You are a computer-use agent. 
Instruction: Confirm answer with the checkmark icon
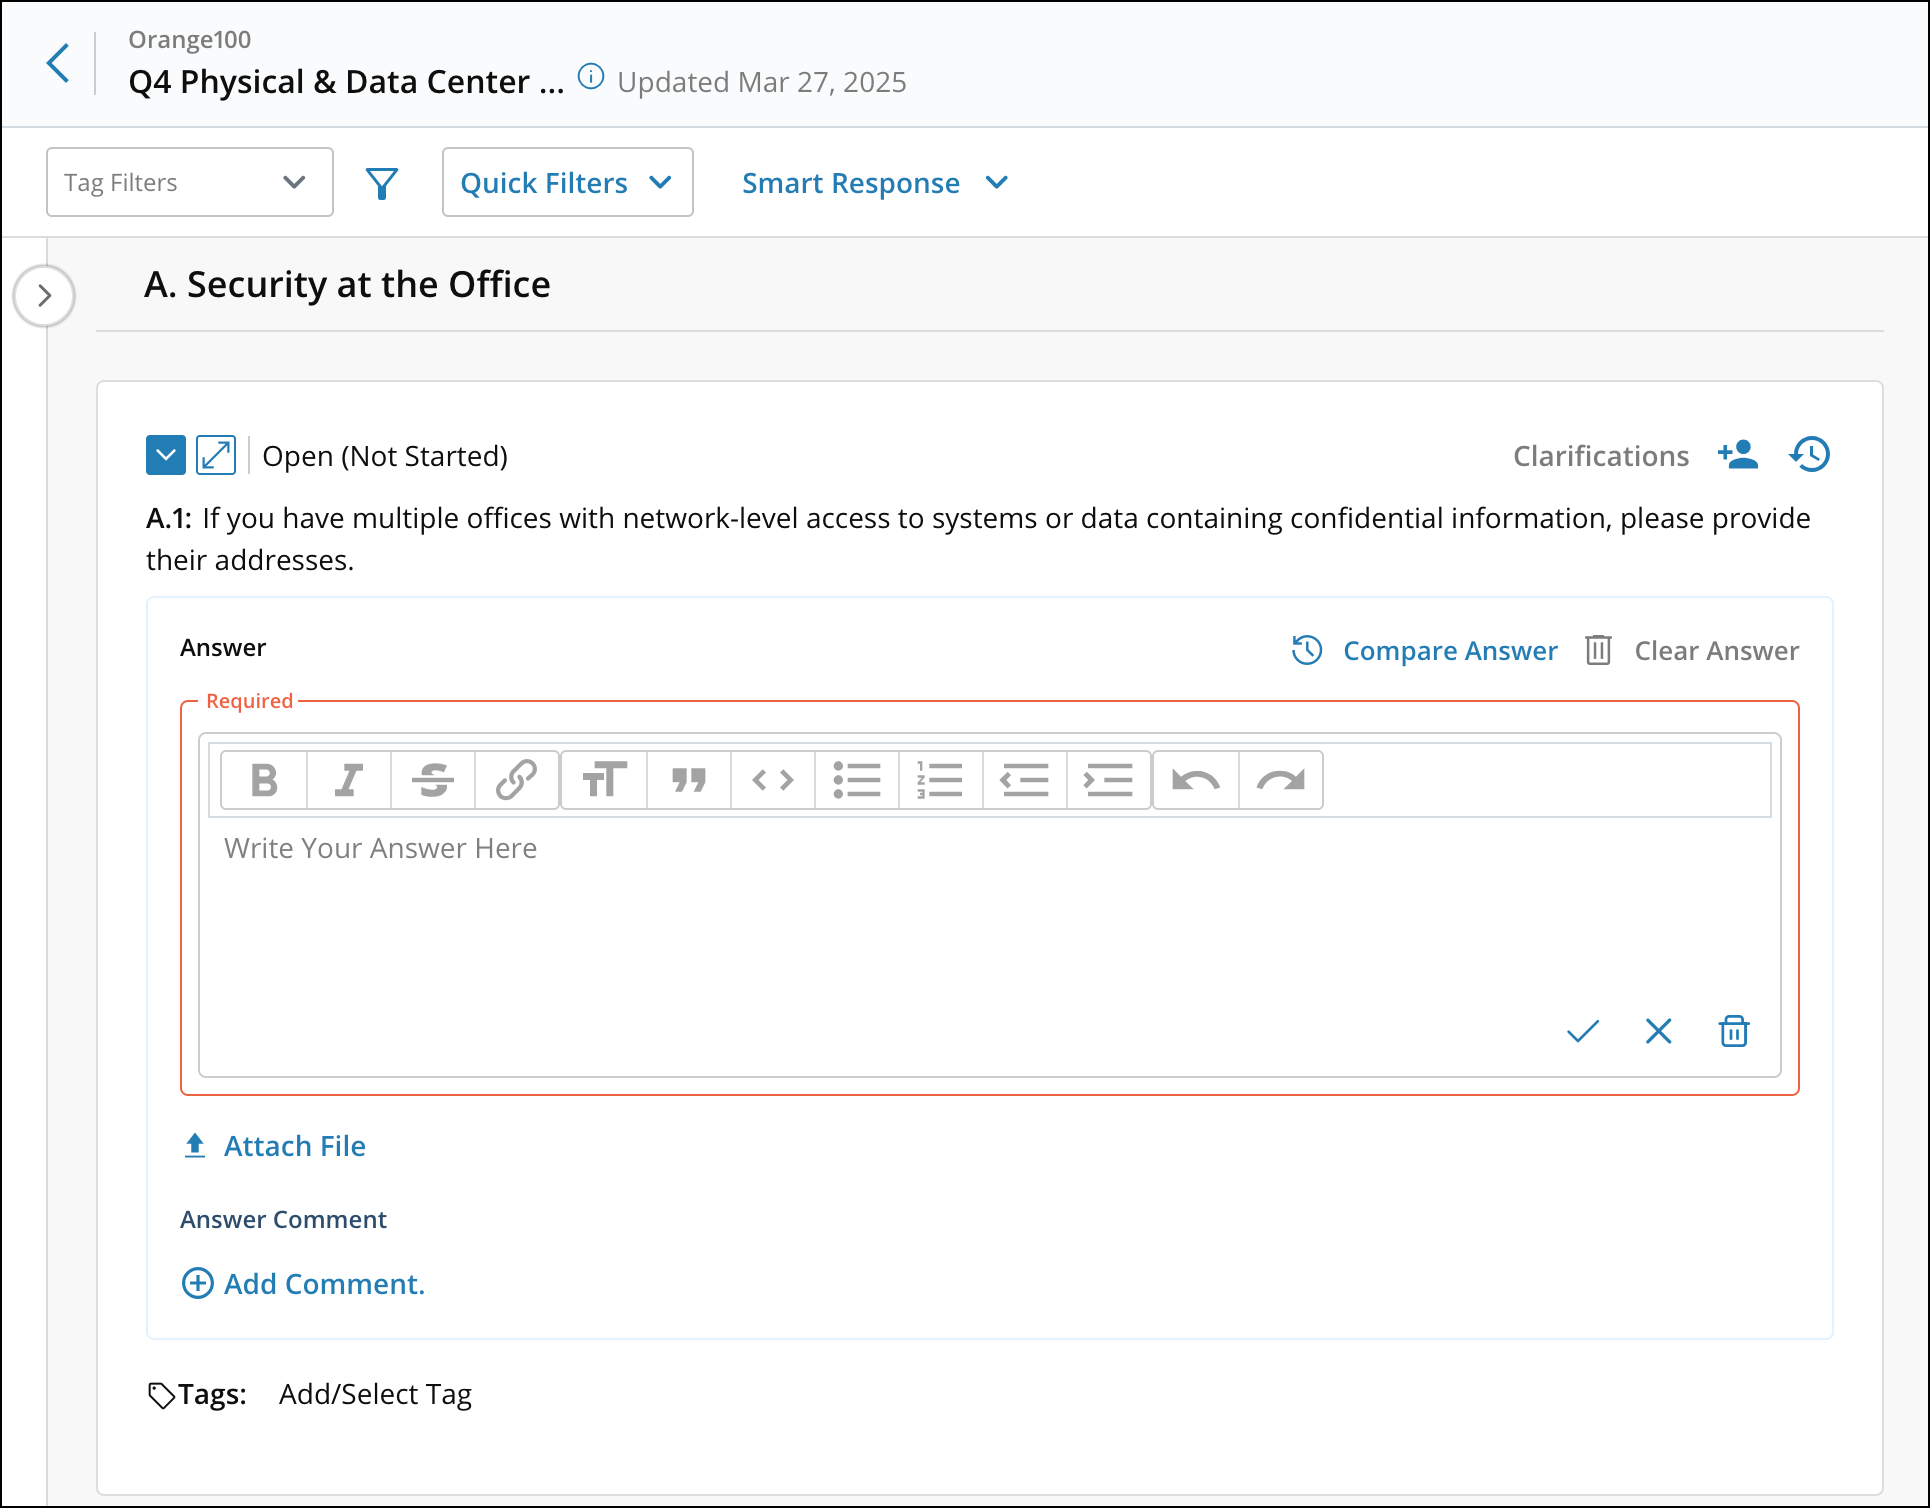tap(1582, 1031)
